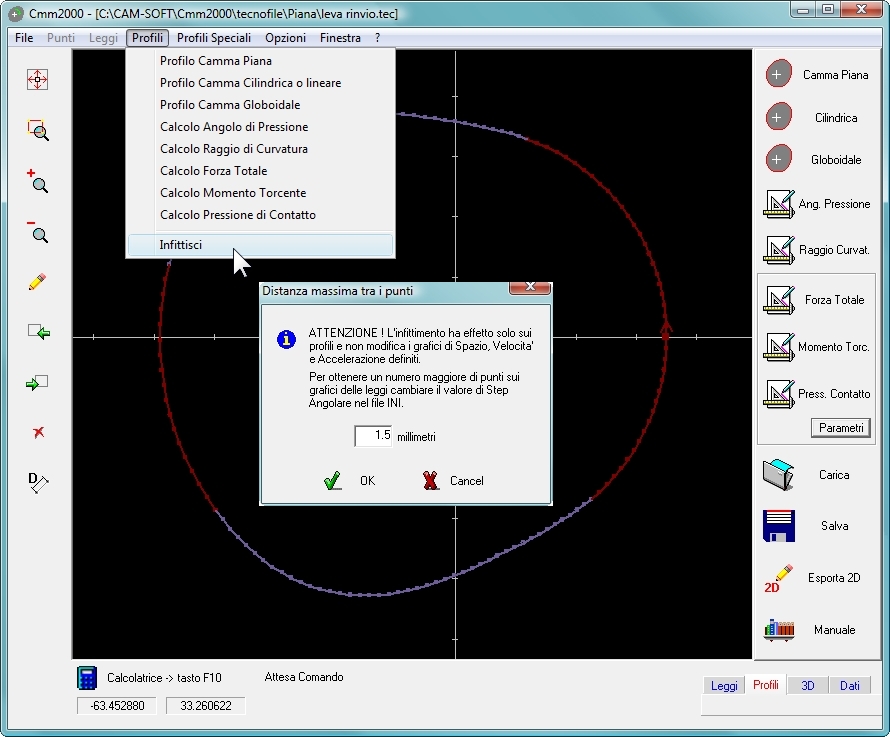Click the Globoidale cam icon

(778, 160)
